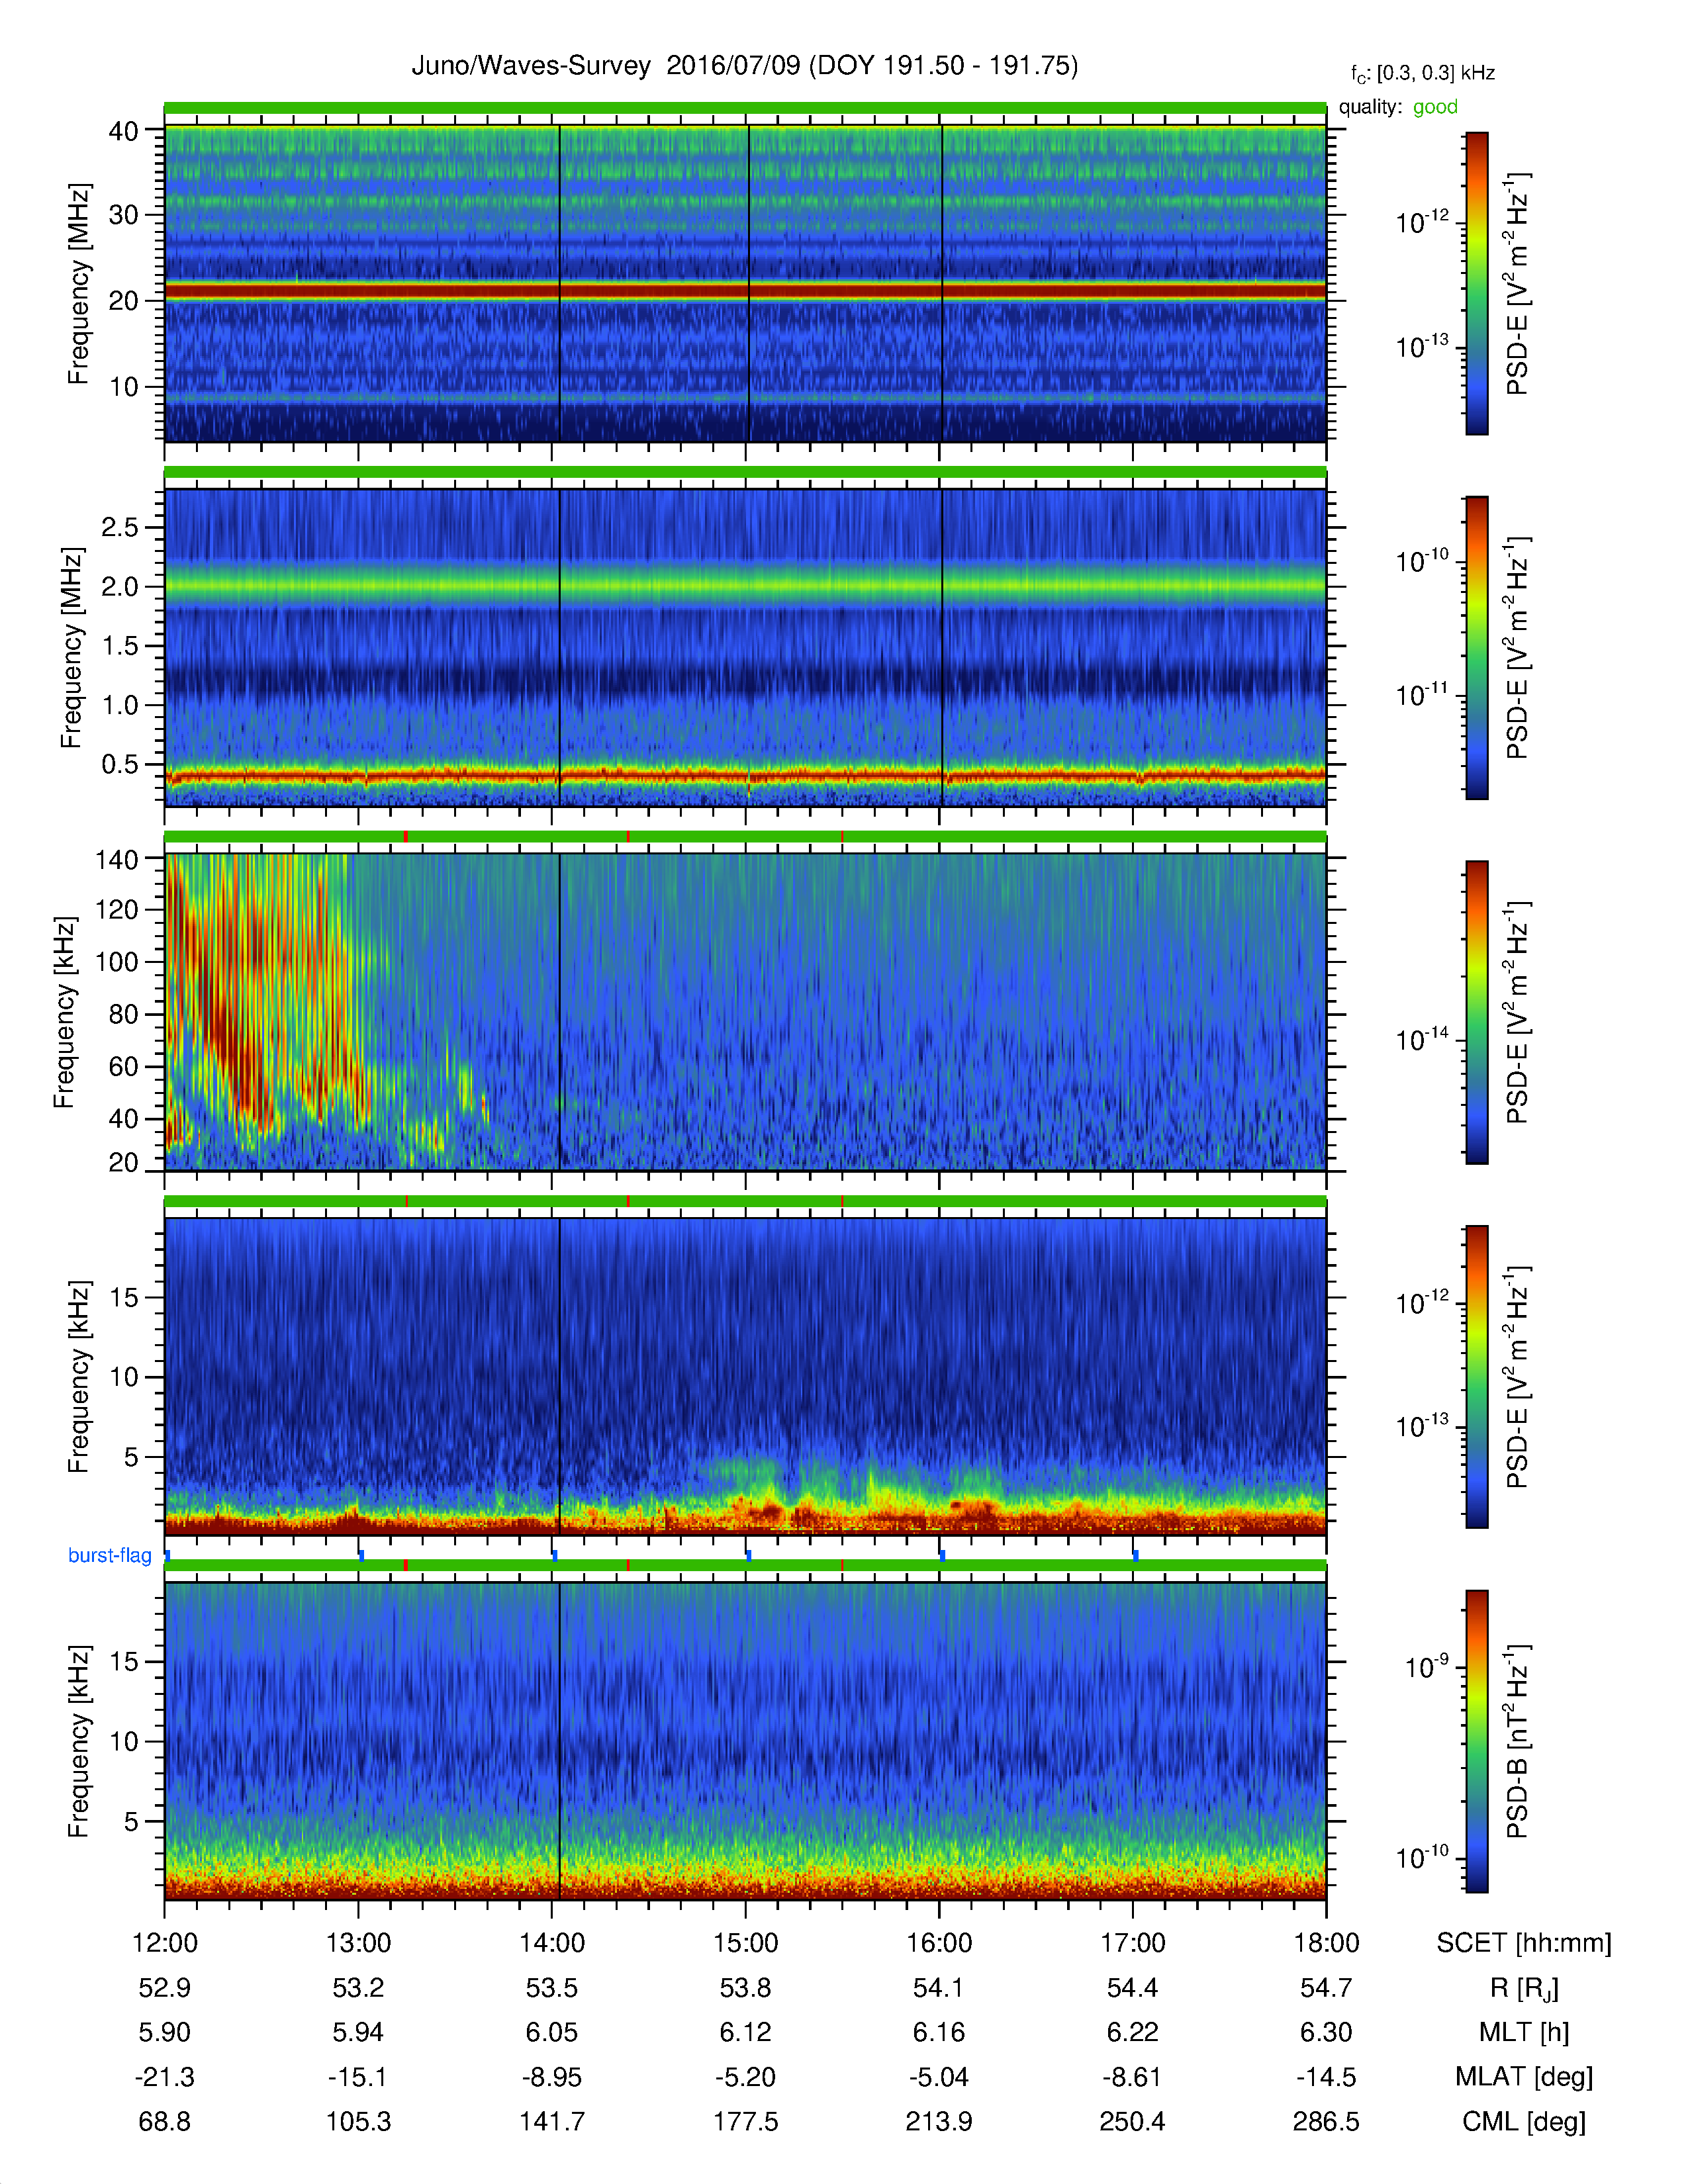Click the blue burst-flag label
1688x2184 pixels.
pos(110,1555)
